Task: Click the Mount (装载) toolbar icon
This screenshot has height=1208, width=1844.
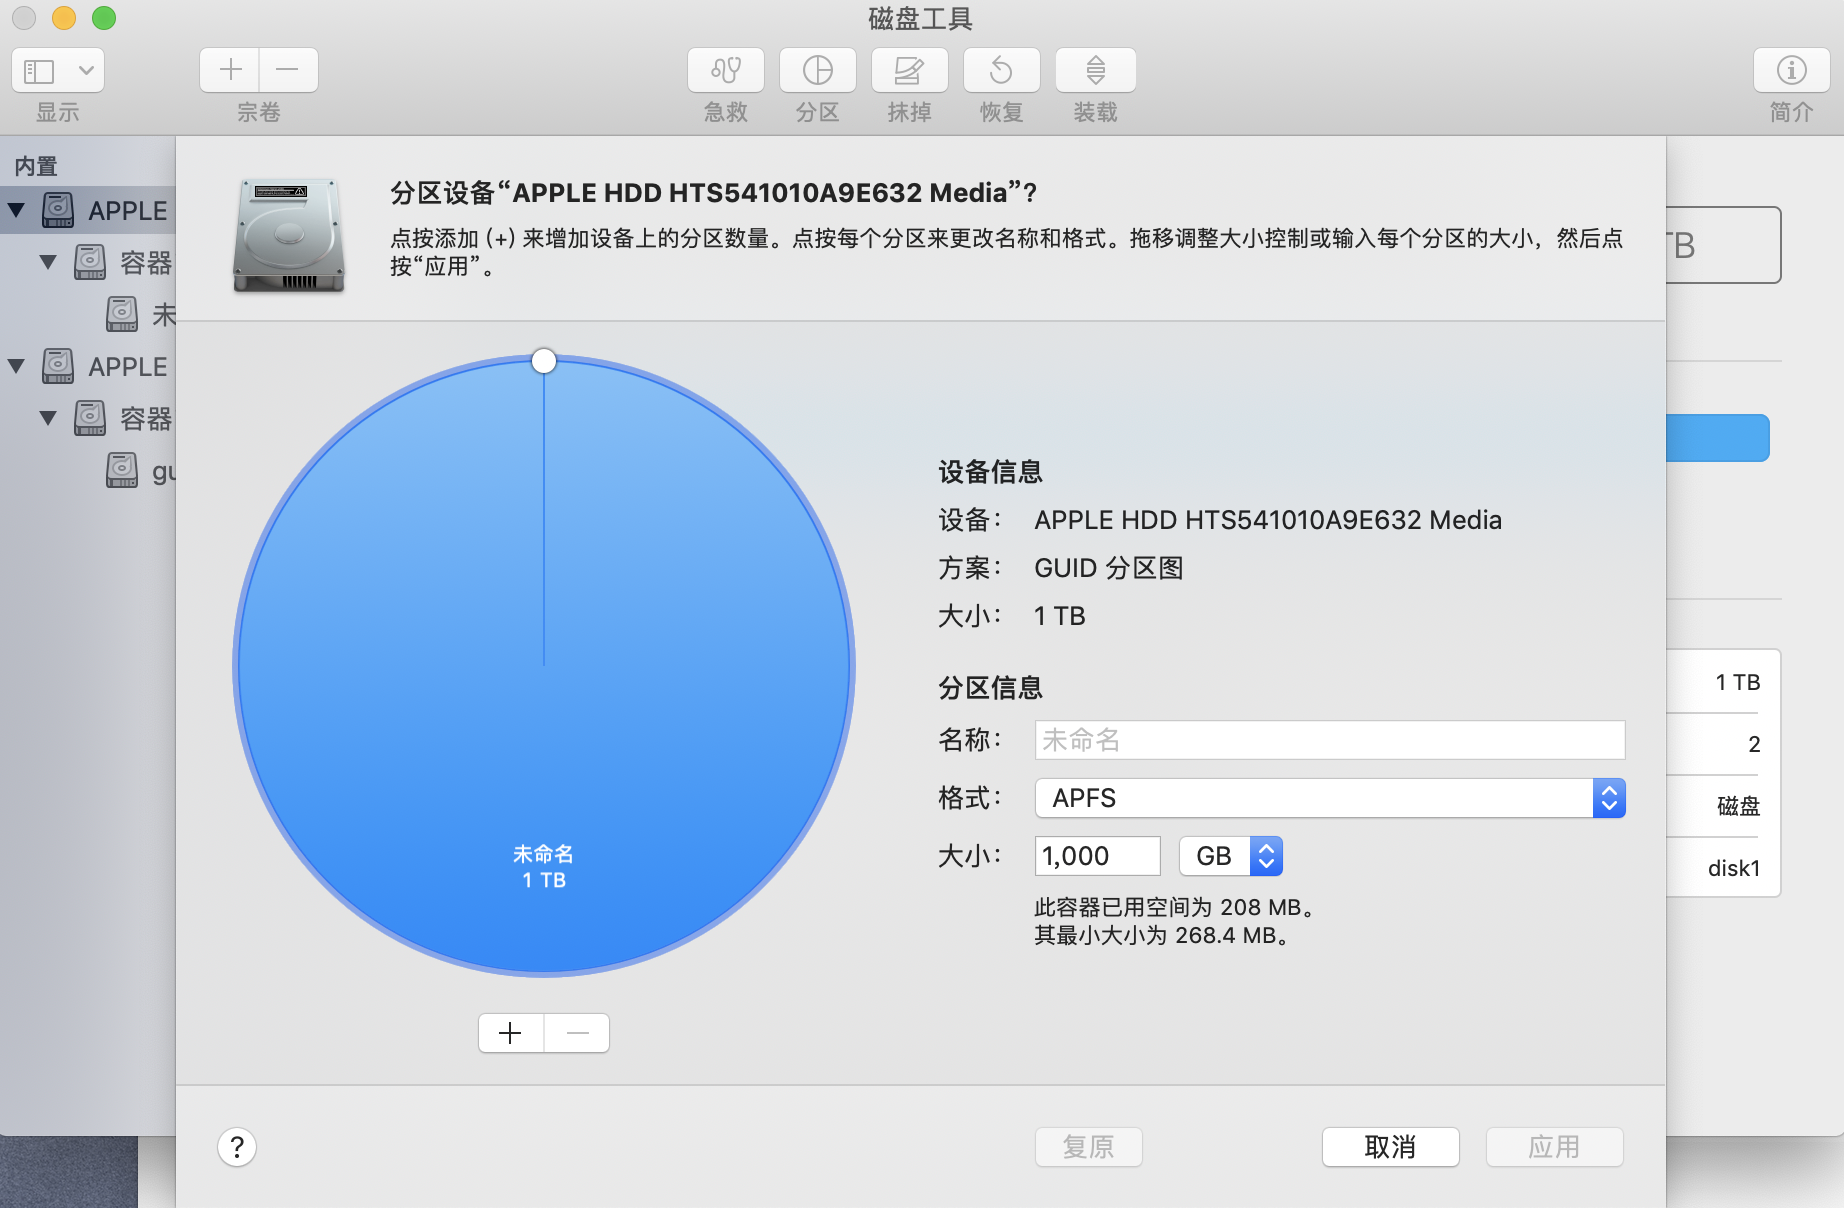Action: pyautogui.click(x=1095, y=70)
